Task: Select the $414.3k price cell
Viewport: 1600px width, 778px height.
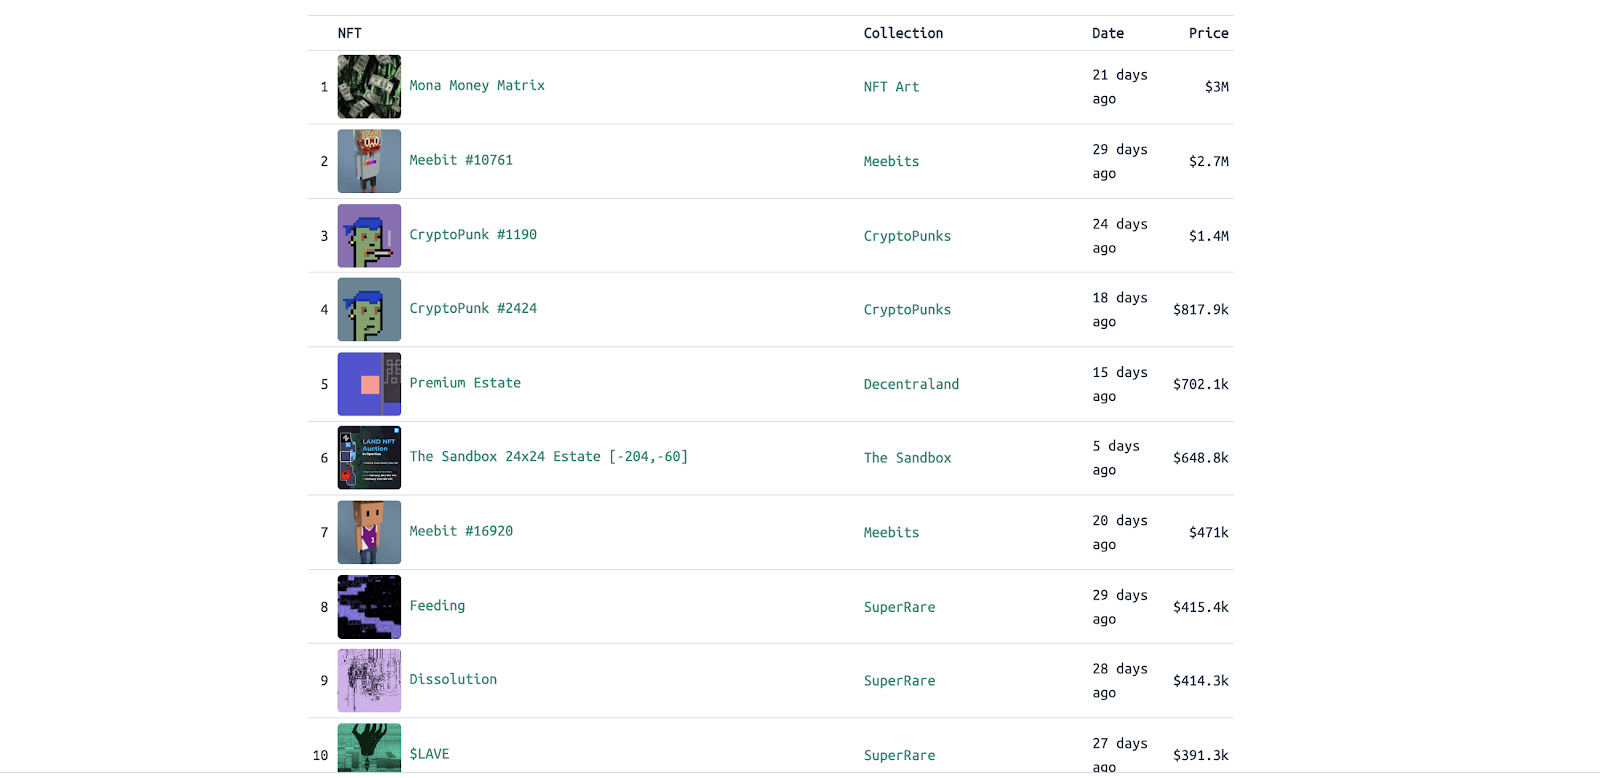Action: [1201, 681]
